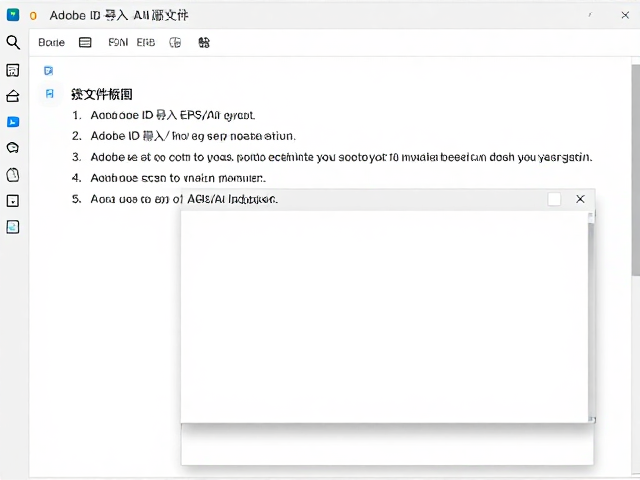Click the blue bookmark icon beside heading

coord(50,94)
